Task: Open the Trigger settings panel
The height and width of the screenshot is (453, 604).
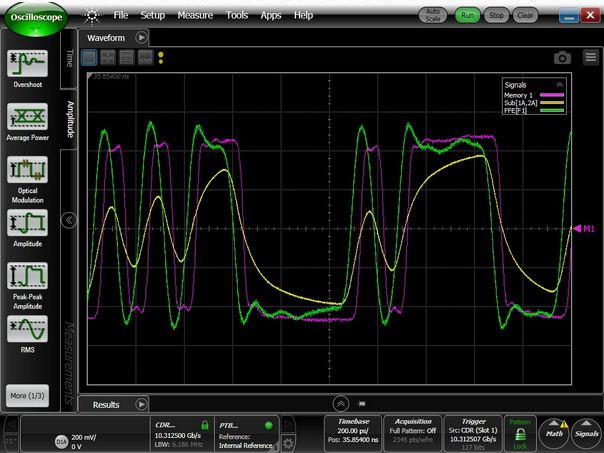Action: [473, 433]
